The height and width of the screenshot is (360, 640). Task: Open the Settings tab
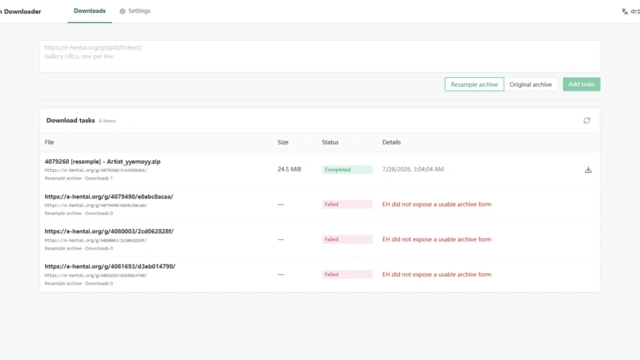coord(135,11)
